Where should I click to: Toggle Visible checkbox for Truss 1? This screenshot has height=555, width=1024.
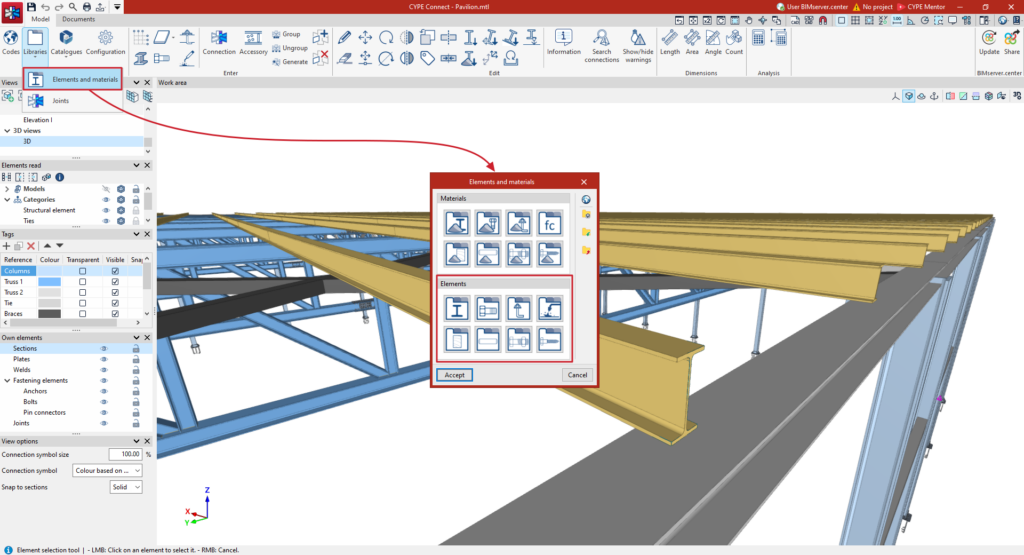coord(115,281)
